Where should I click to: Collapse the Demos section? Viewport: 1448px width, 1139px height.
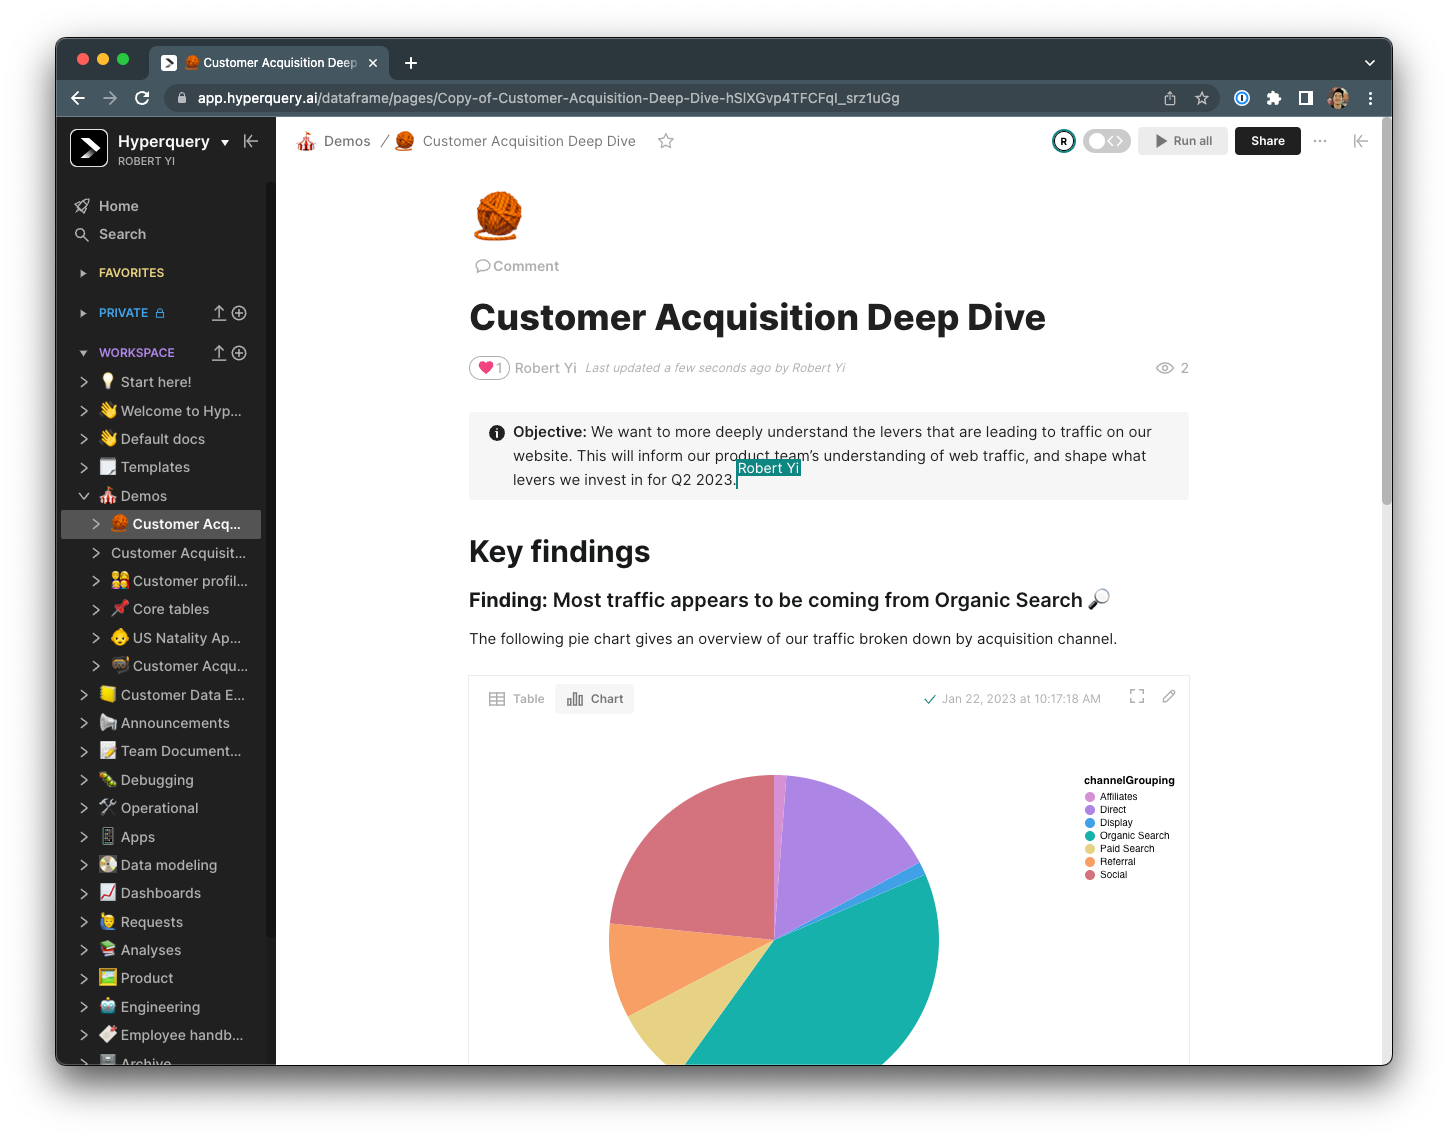click(85, 495)
